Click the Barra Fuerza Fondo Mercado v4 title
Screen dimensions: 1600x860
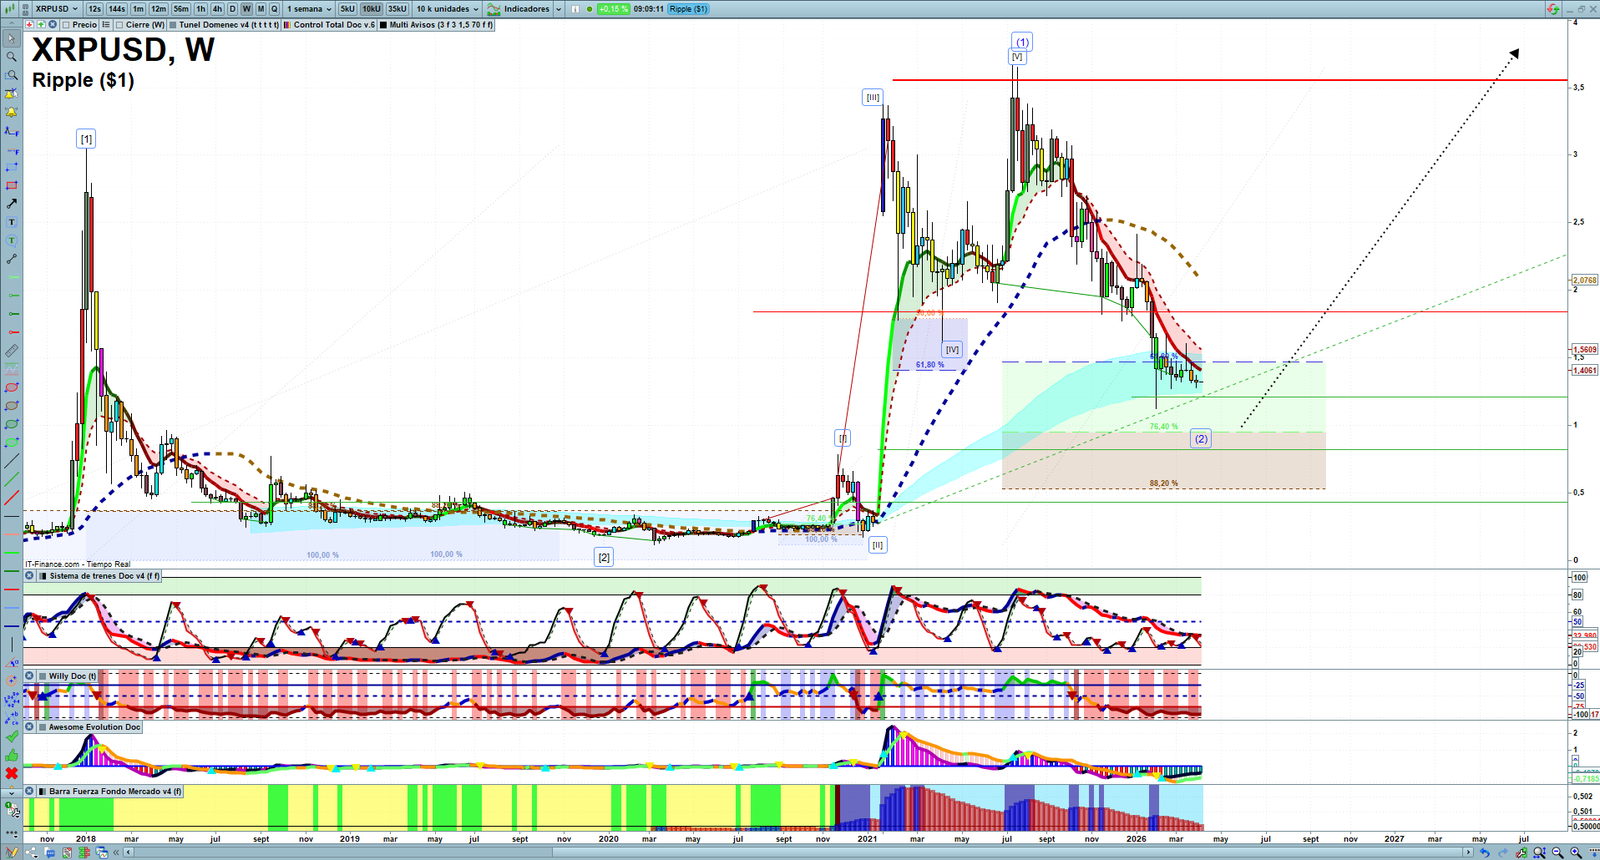pos(115,791)
